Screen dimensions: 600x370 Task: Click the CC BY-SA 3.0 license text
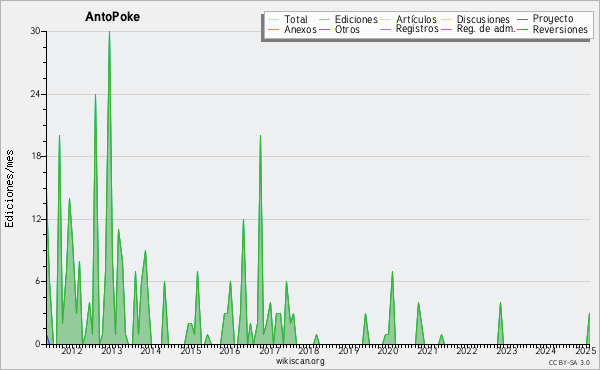click(569, 363)
